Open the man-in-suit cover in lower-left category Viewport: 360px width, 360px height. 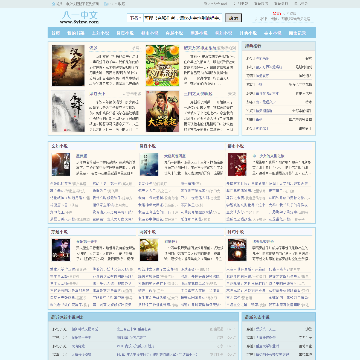61,250
